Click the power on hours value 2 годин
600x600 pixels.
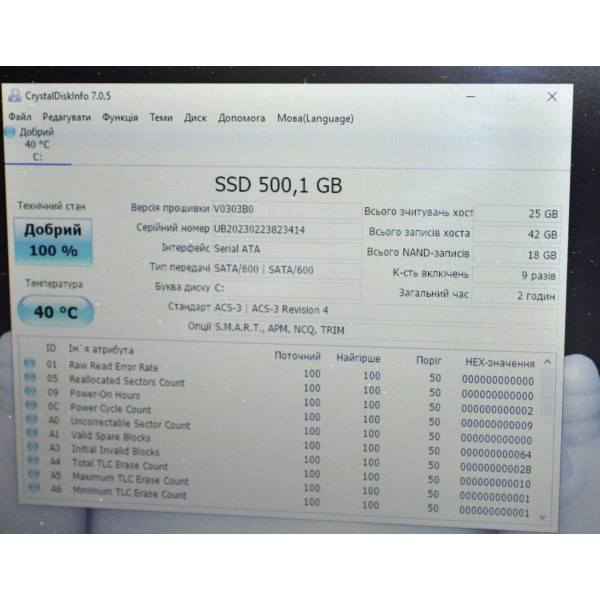[515, 295]
